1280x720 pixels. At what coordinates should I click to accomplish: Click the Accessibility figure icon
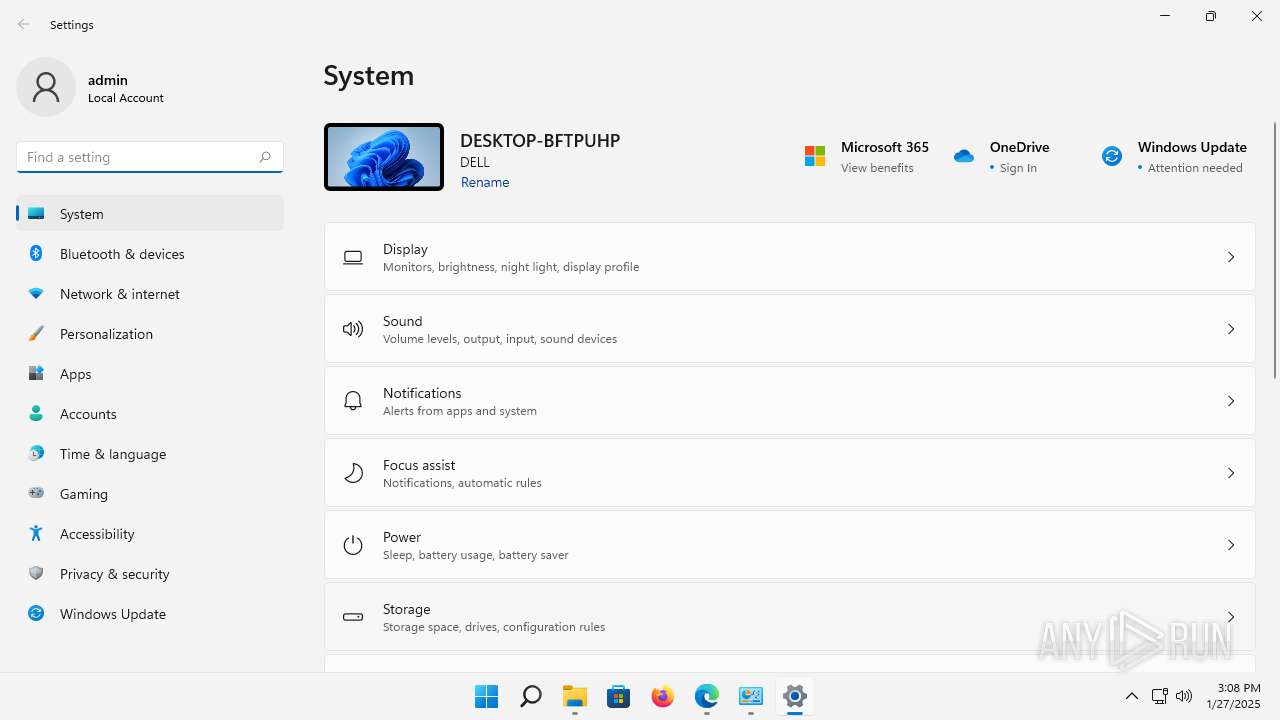pos(36,534)
